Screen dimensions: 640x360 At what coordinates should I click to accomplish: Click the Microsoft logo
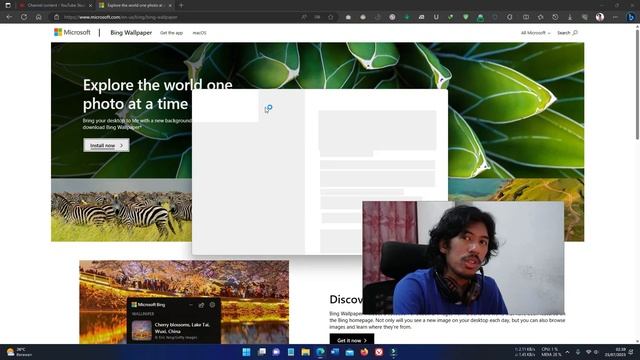click(72, 32)
